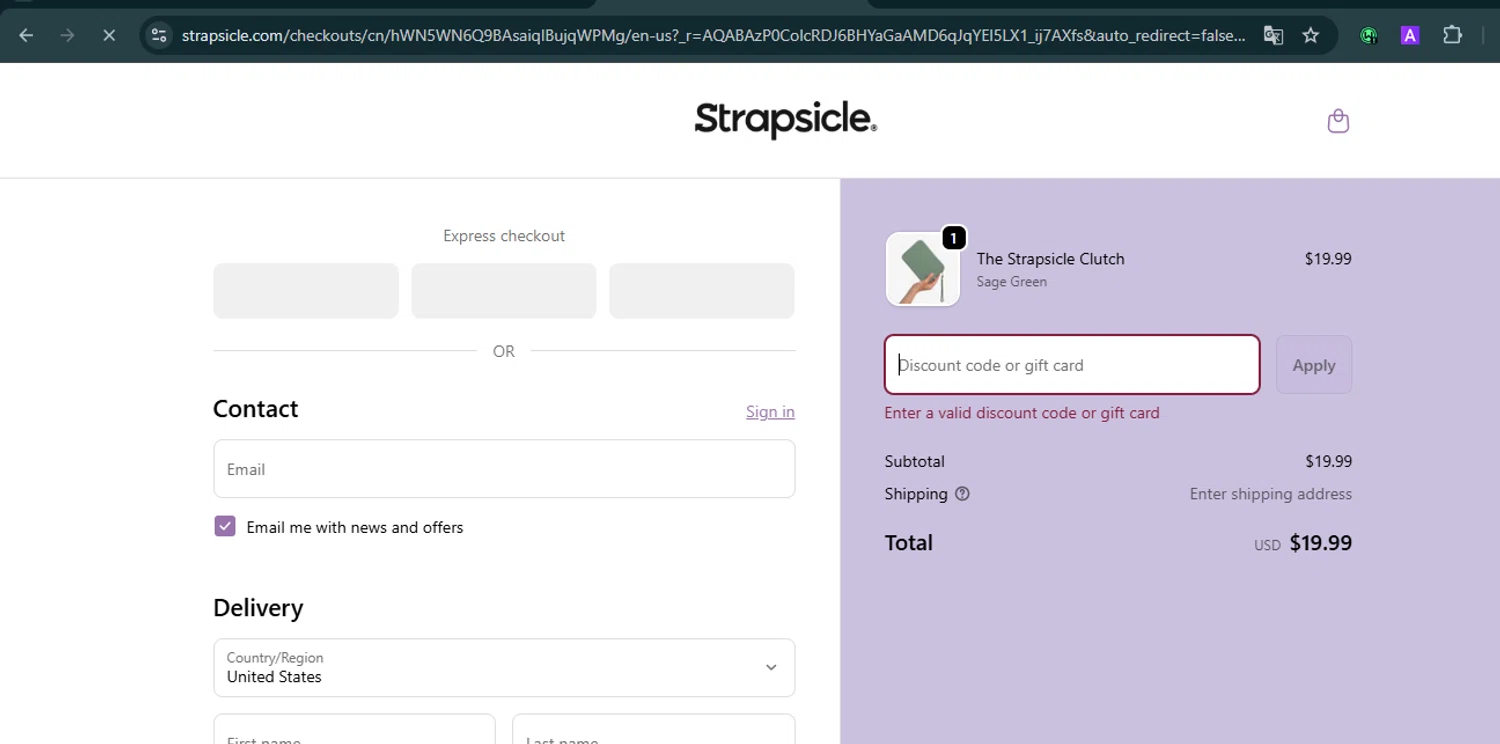The height and width of the screenshot is (744, 1500).
Task: Go back to the previous page
Action: (x=27, y=35)
